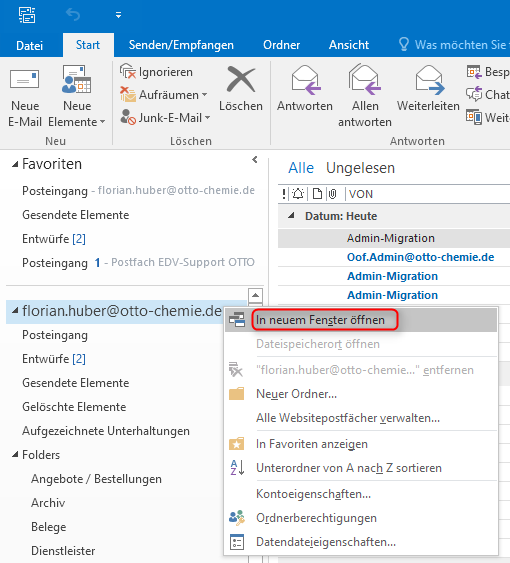The image size is (510, 563).
Task: Sort by attachment paperclip column
Action: 333,194
